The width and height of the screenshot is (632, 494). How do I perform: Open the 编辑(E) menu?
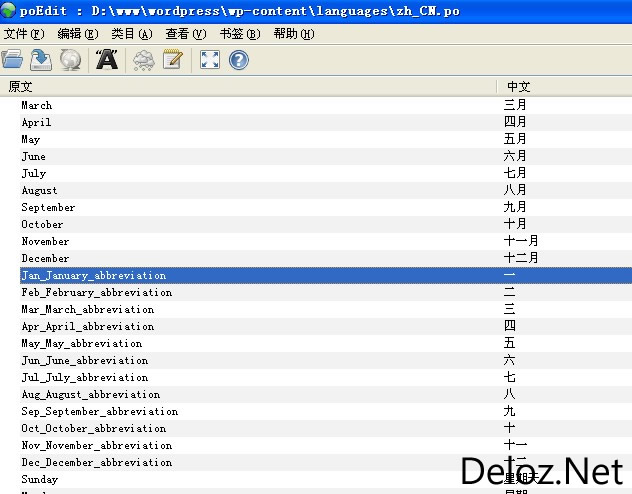[x=78, y=34]
